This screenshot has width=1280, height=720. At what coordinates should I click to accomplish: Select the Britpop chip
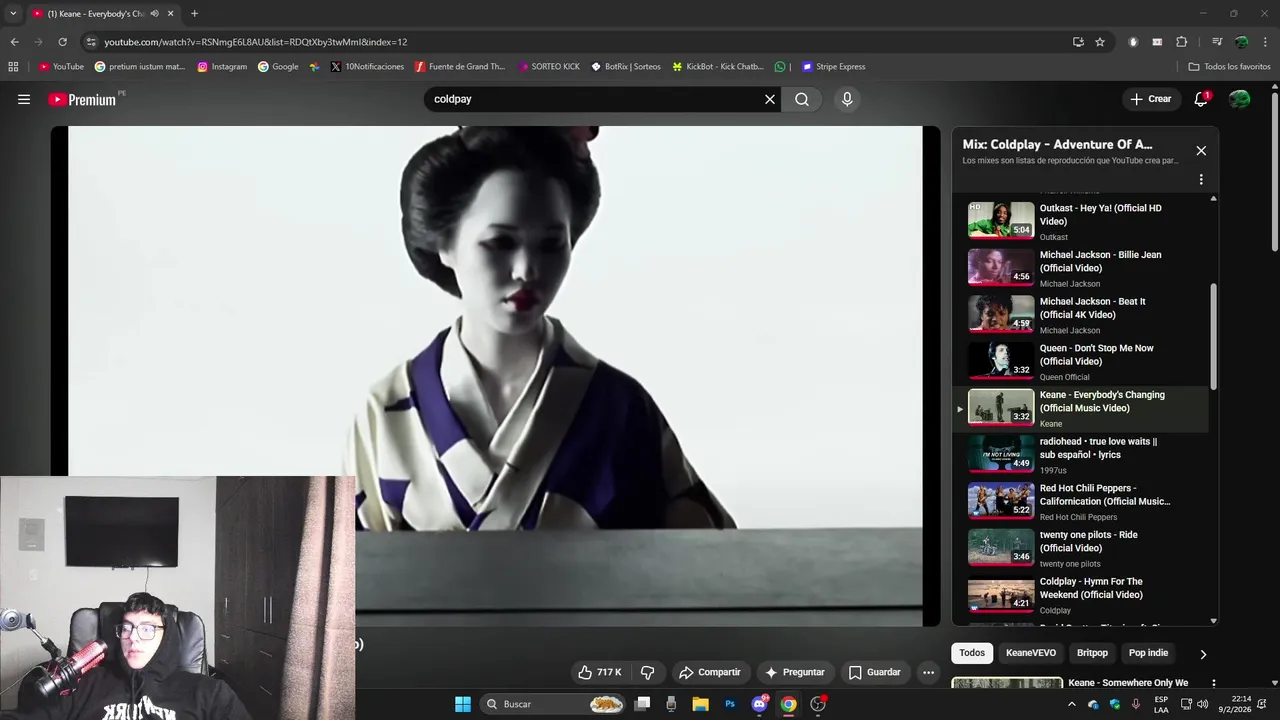(1092, 653)
